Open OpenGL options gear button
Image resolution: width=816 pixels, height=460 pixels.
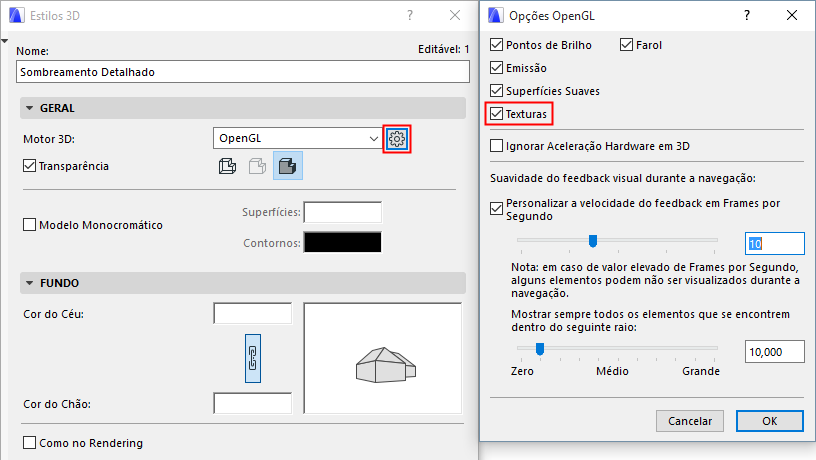[397, 138]
